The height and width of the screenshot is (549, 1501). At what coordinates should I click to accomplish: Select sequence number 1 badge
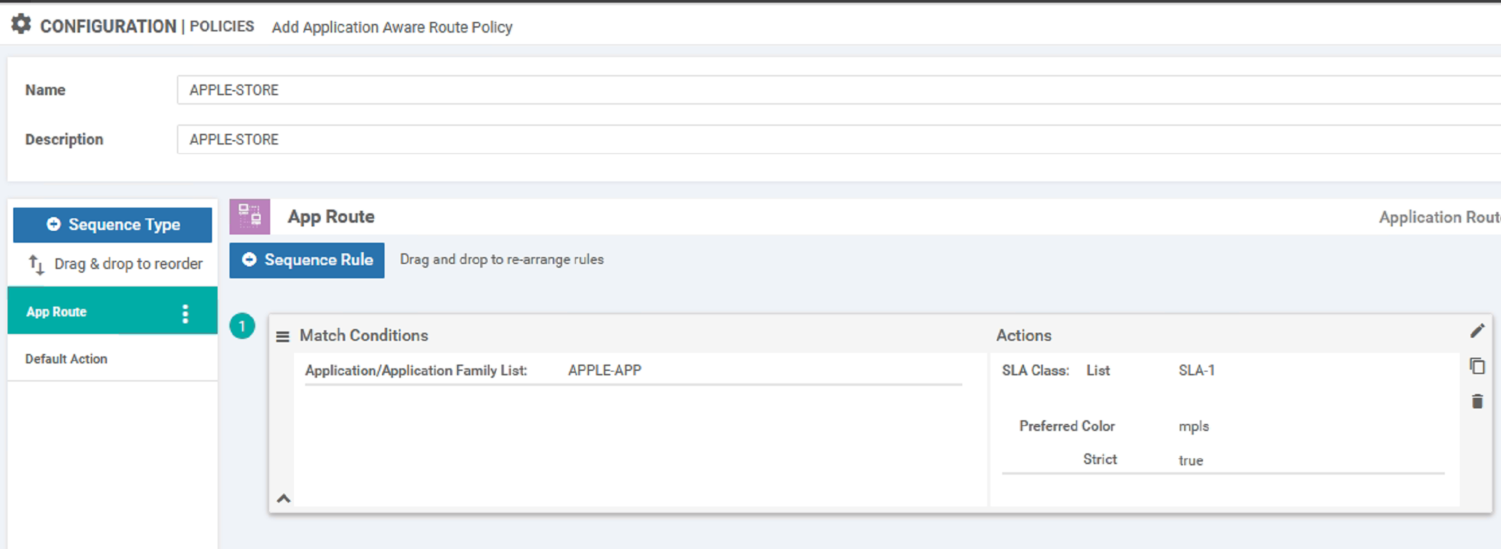242,326
